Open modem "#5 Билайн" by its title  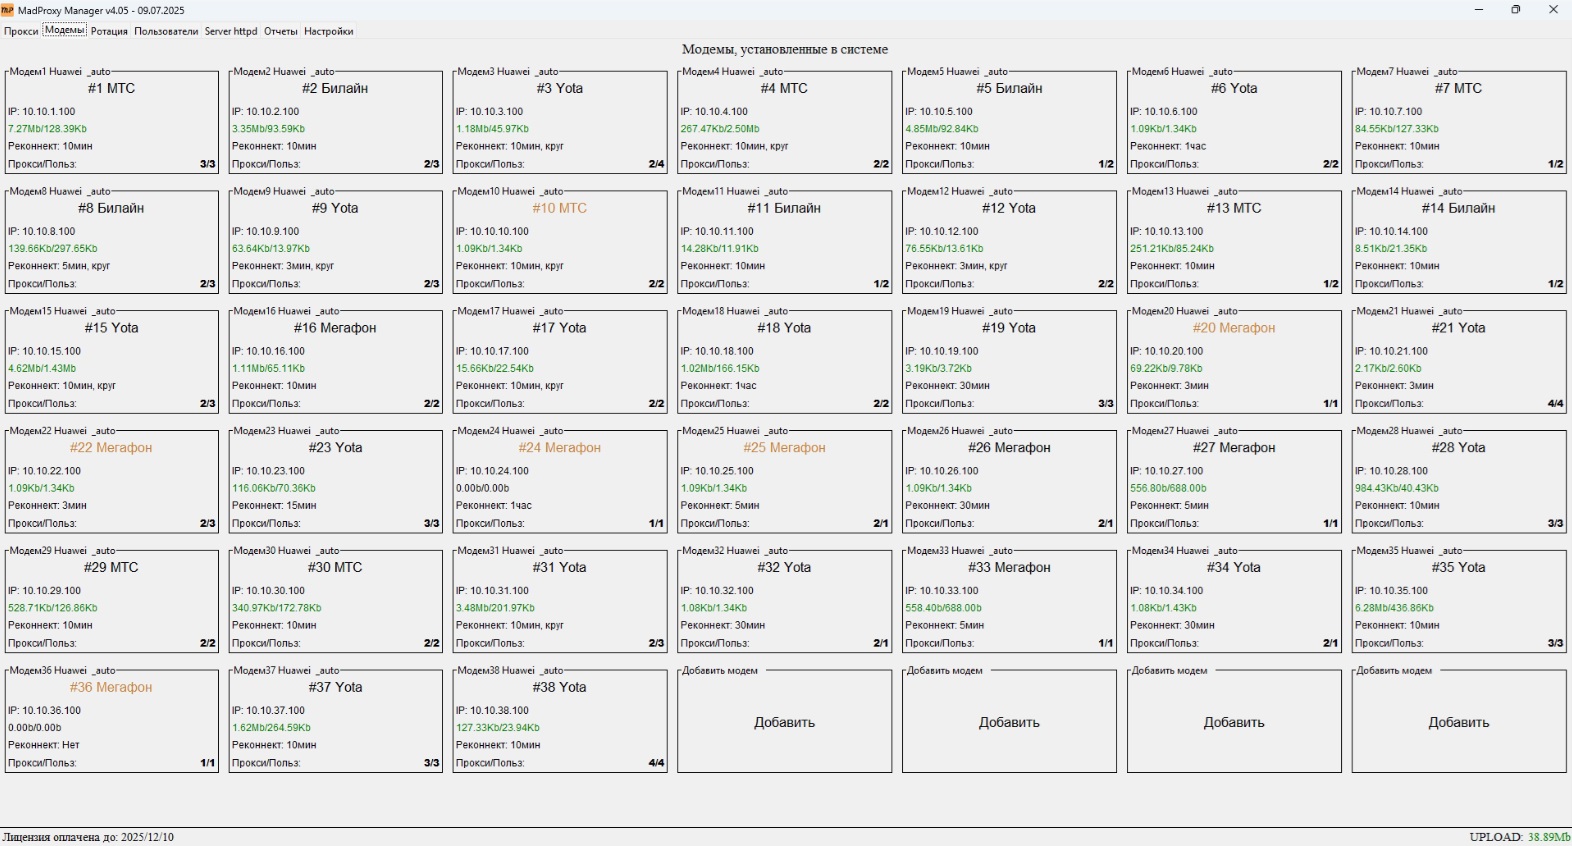tap(1009, 88)
